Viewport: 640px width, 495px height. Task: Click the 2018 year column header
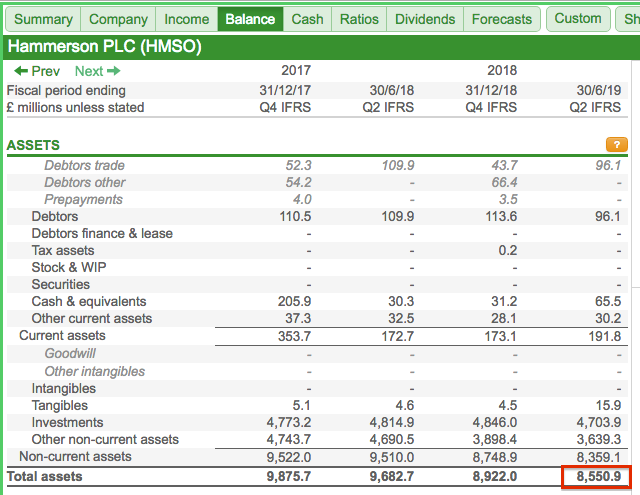coord(502,70)
